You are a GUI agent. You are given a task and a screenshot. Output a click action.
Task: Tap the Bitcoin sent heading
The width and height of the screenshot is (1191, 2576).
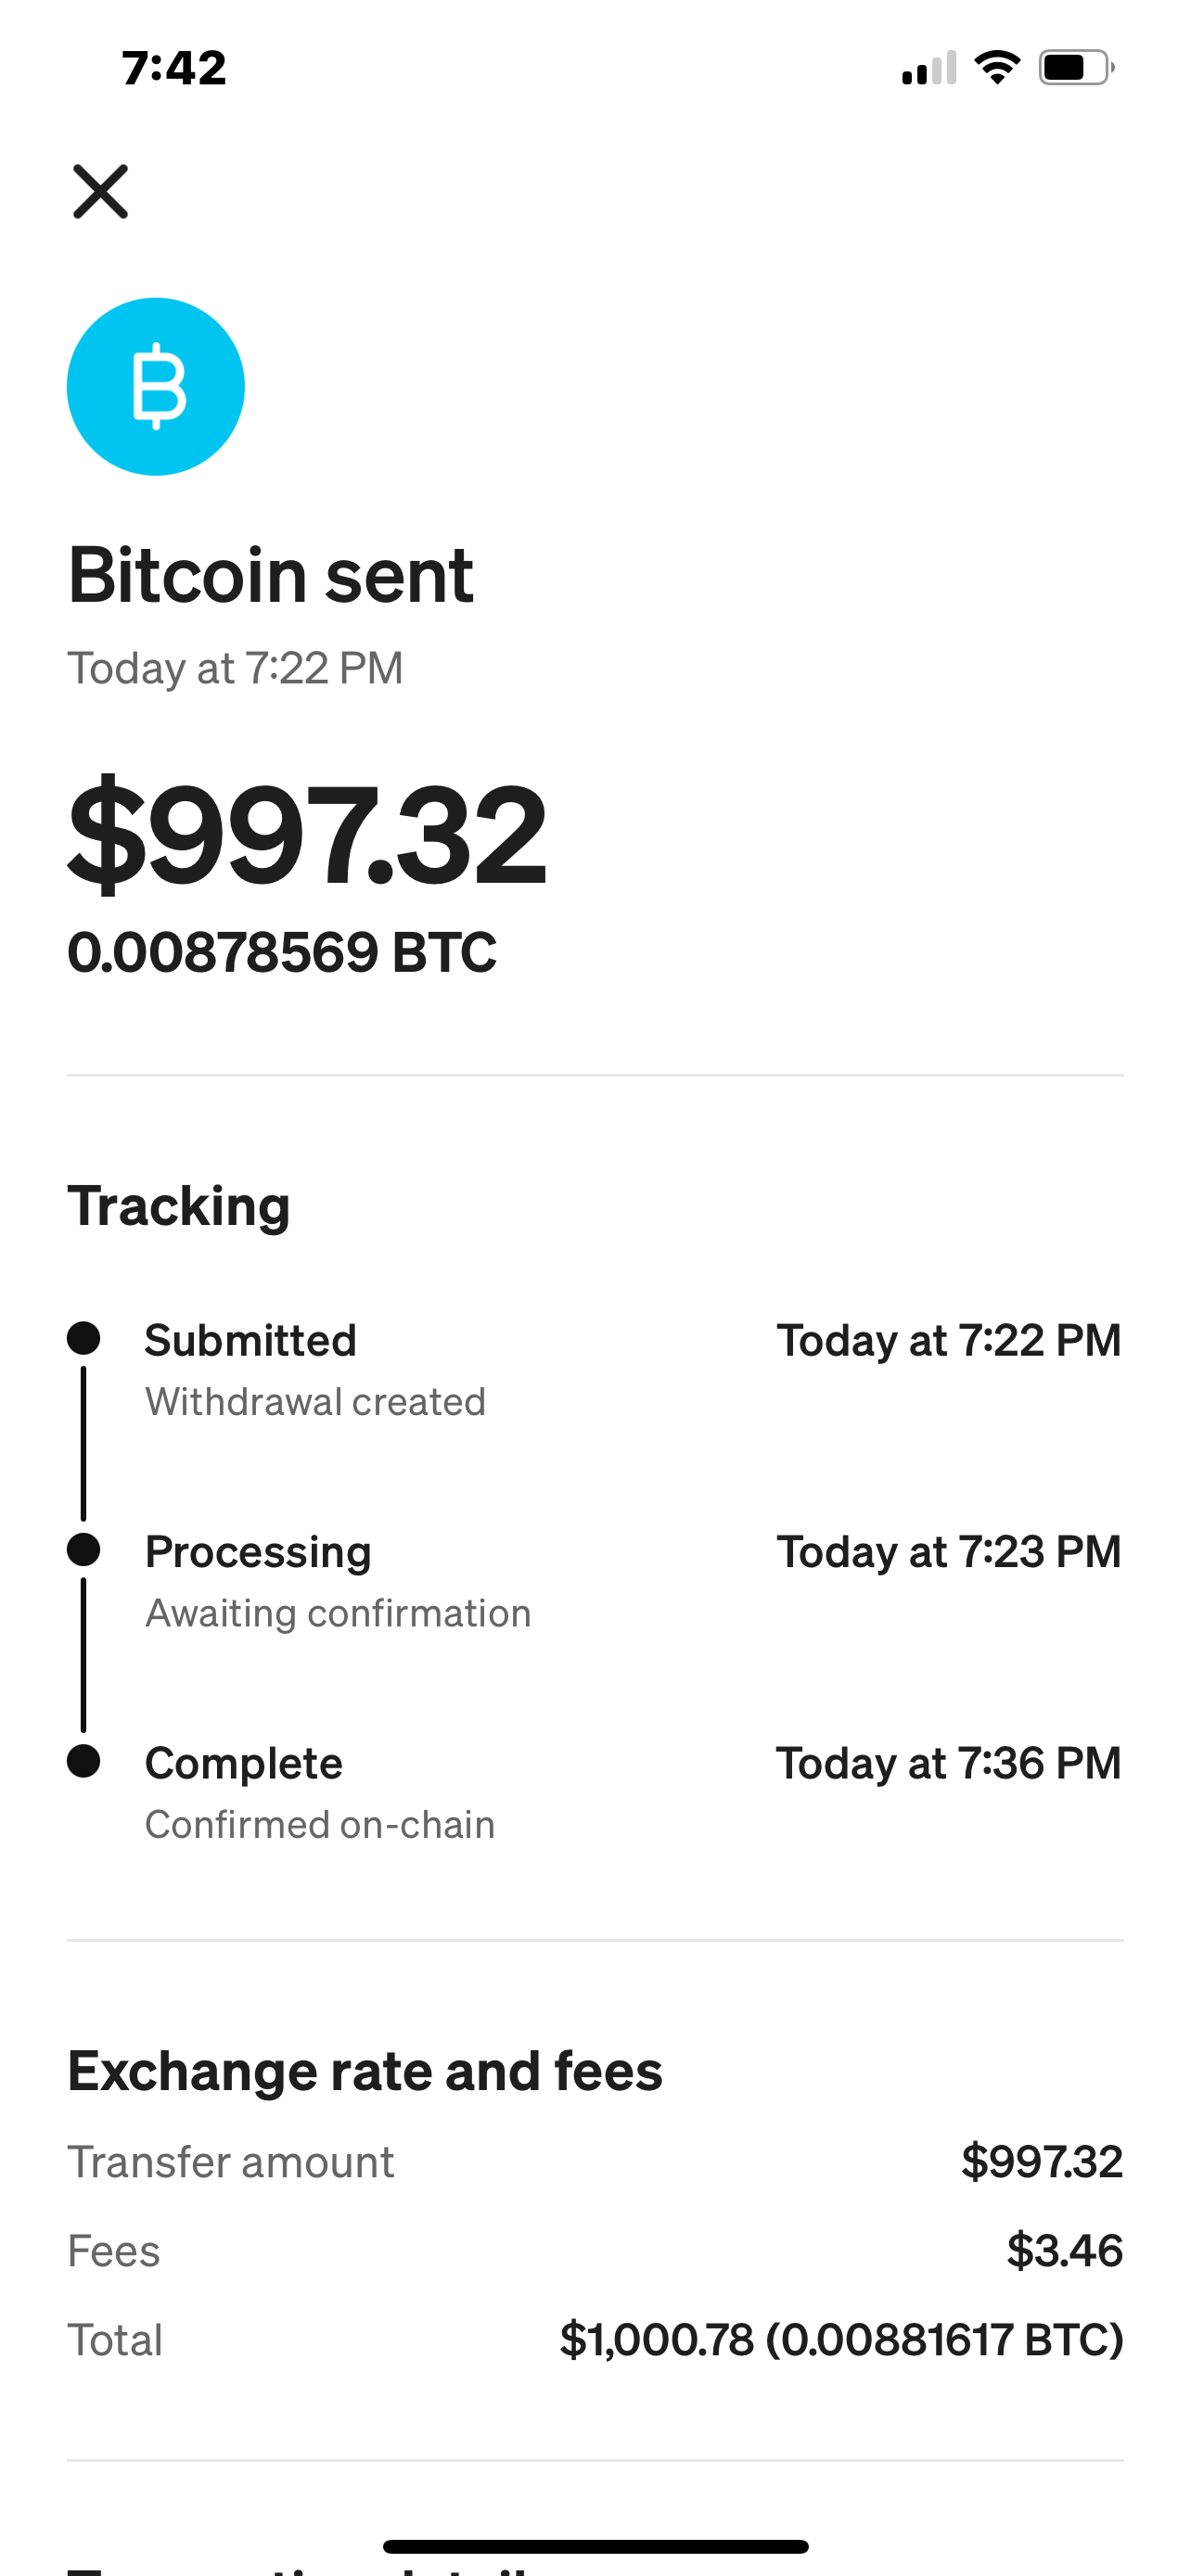coord(270,575)
